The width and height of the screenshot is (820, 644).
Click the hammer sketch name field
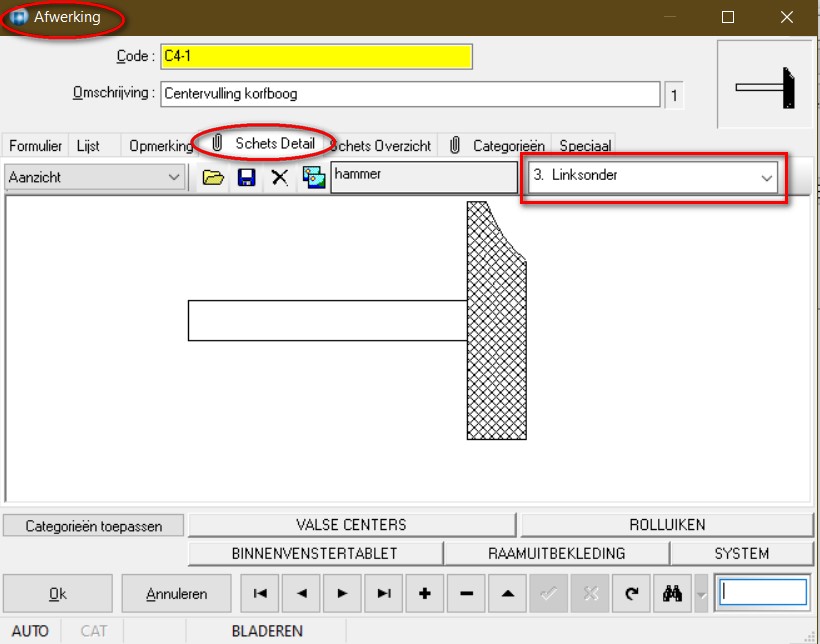[424, 177]
